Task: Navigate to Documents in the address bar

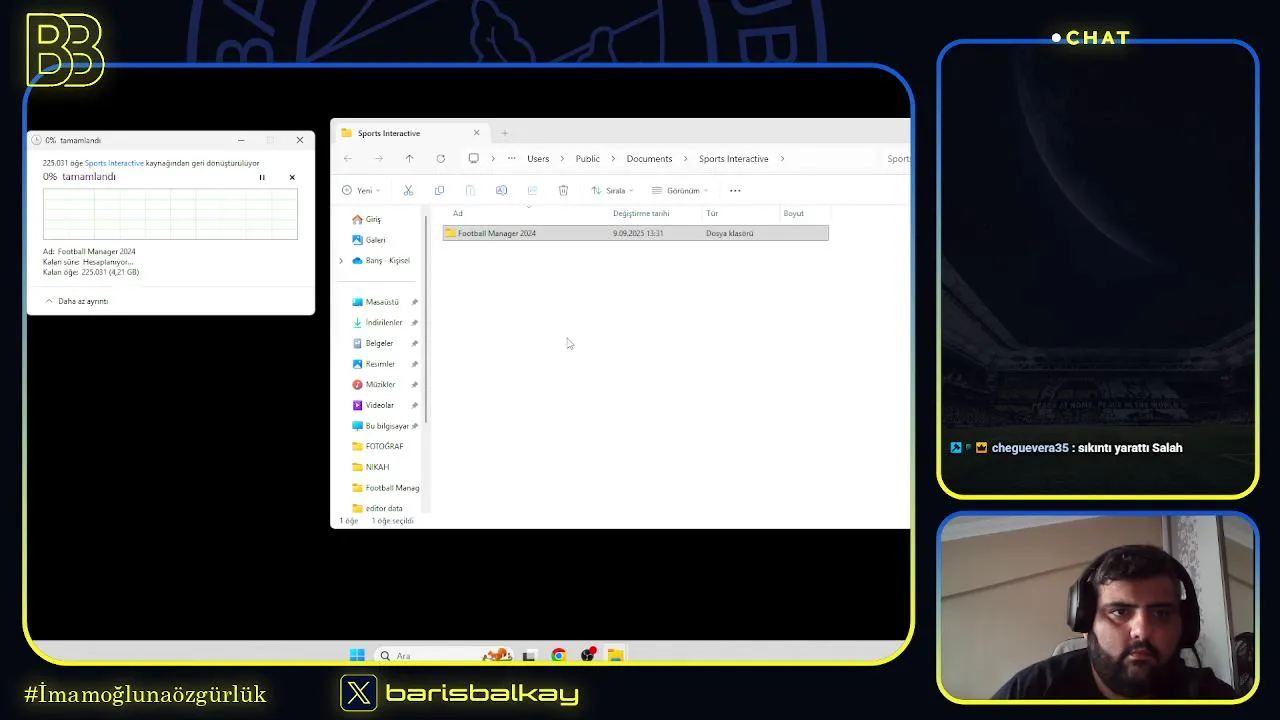Action: coord(649,159)
